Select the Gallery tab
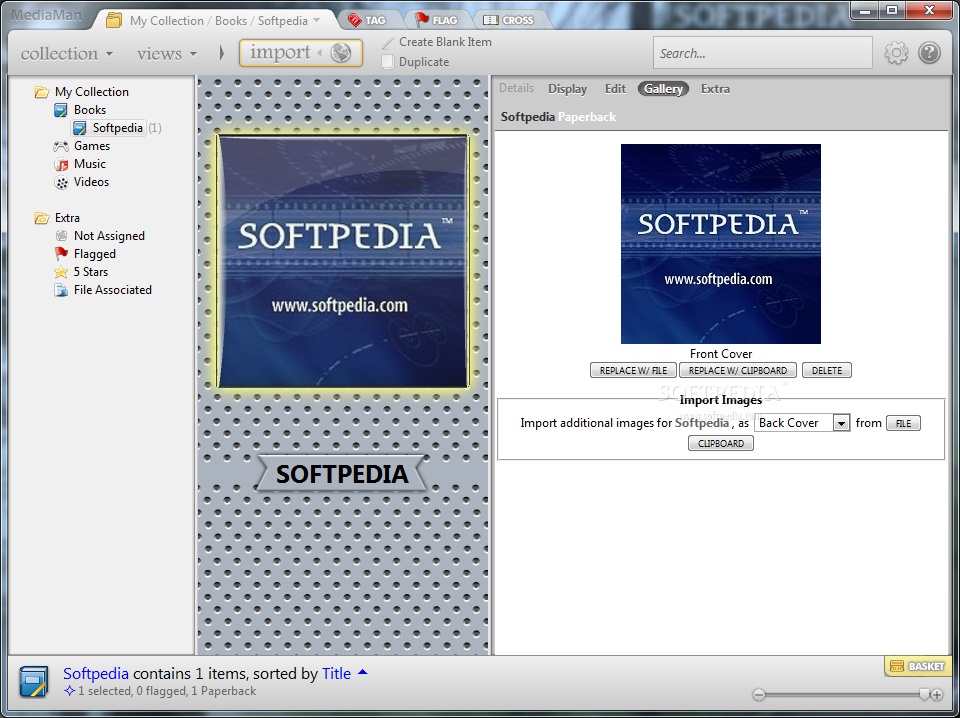 pos(663,89)
